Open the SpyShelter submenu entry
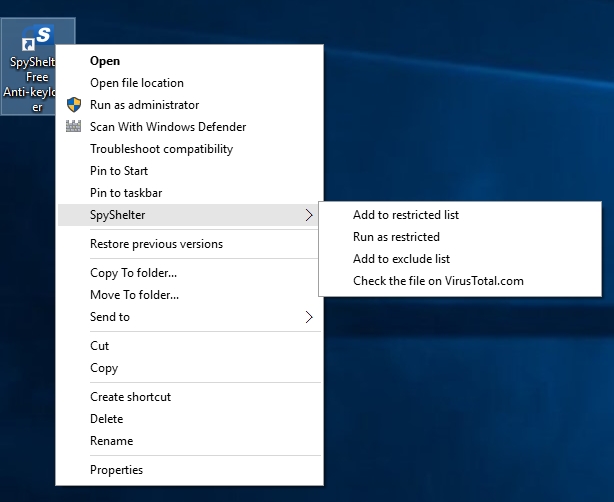The width and height of the screenshot is (614, 502). pos(190,215)
